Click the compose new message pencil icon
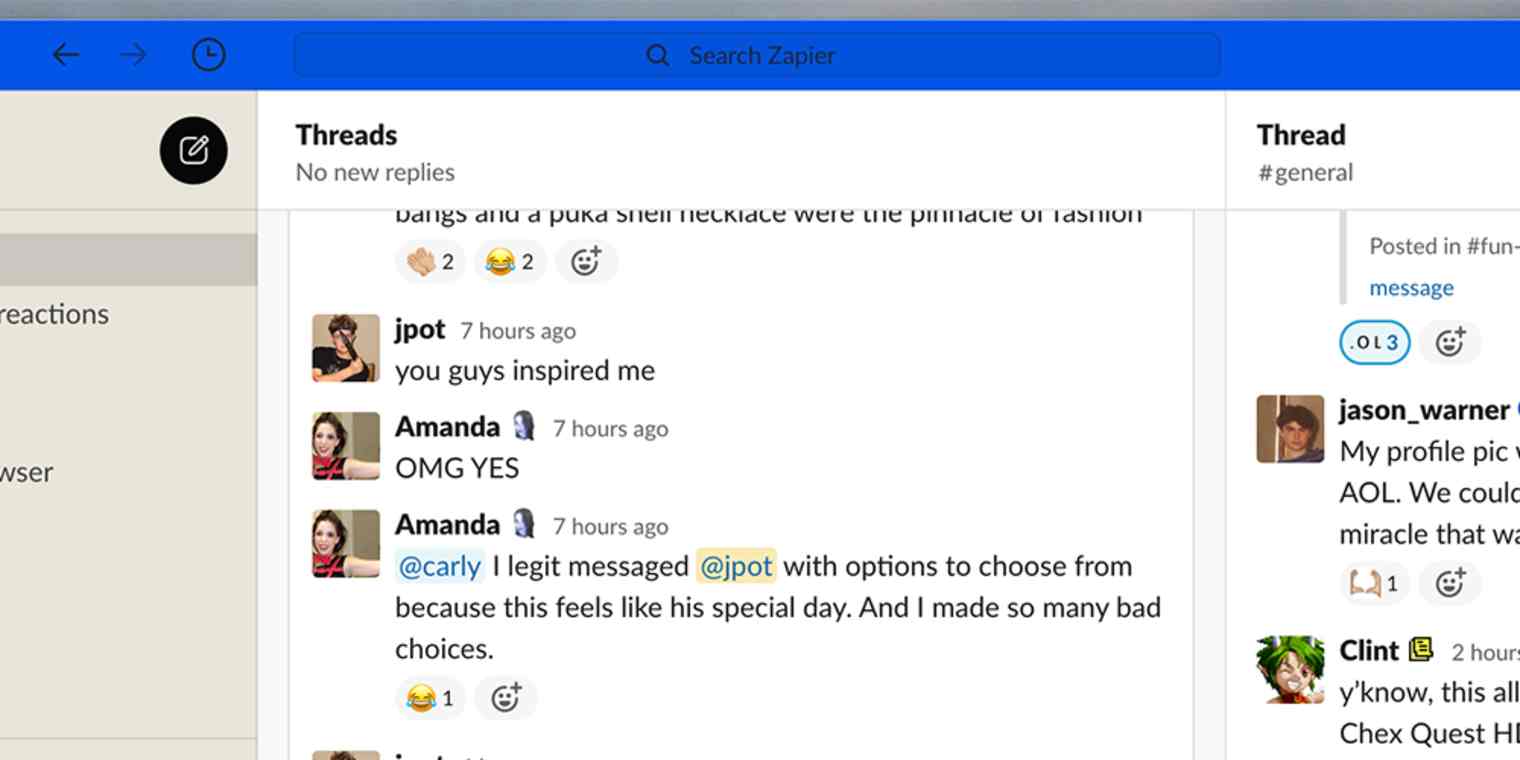The width and height of the screenshot is (1520, 760). point(193,150)
